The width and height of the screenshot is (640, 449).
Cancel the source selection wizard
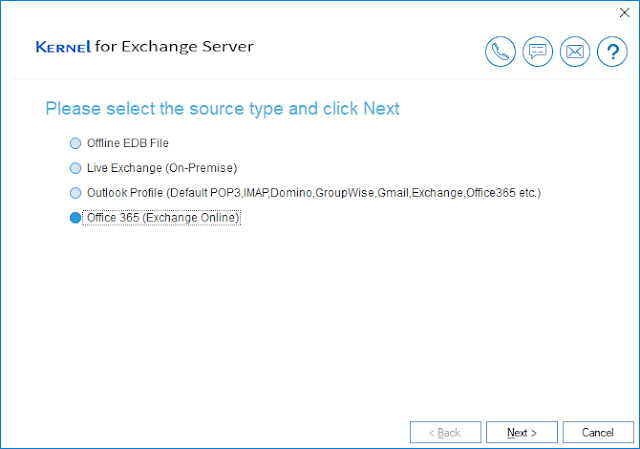(x=597, y=432)
